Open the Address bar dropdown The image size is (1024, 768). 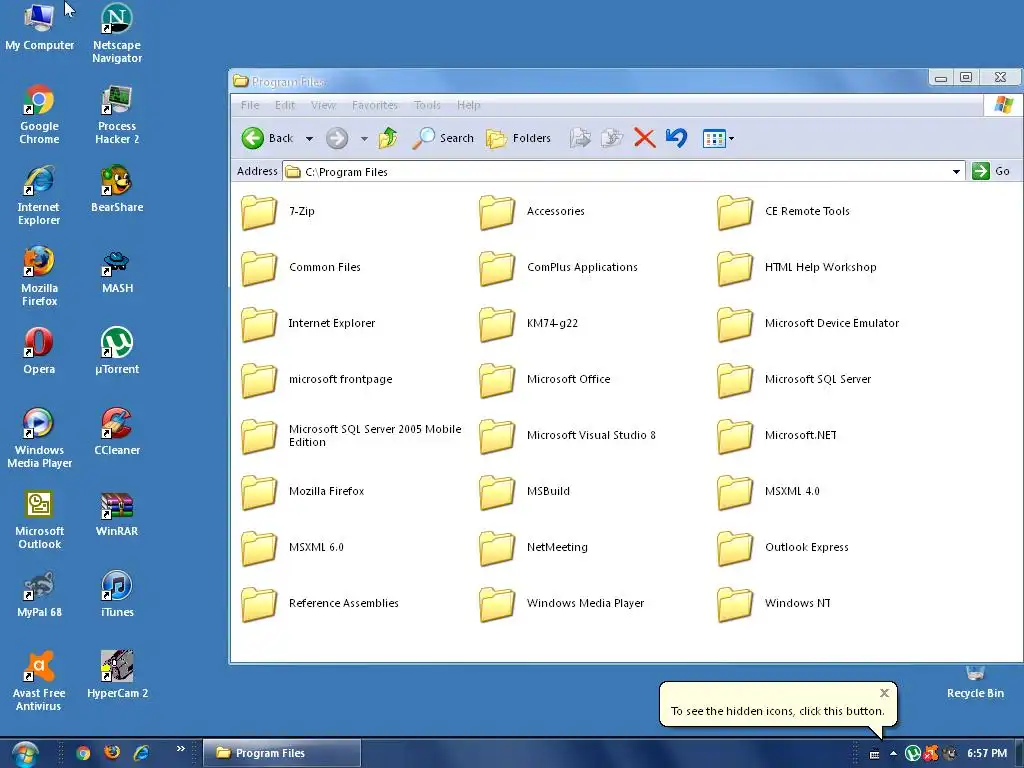pyautogui.click(x=956, y=172)
